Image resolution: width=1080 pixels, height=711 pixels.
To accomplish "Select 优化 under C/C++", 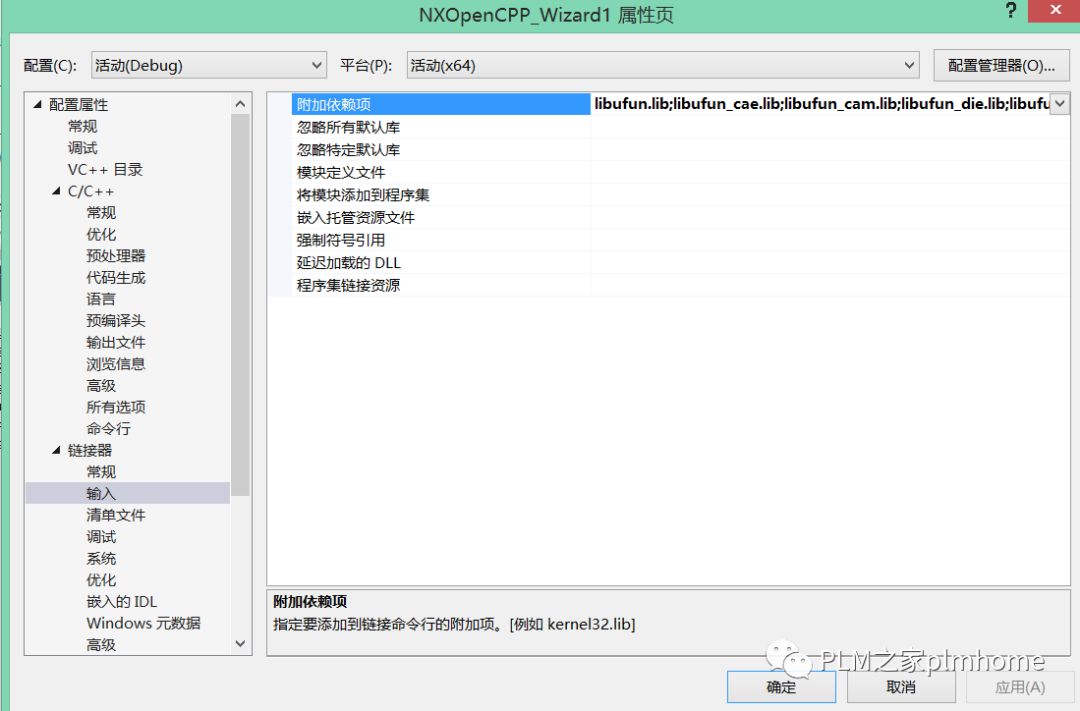I will (x=101, y=234).
